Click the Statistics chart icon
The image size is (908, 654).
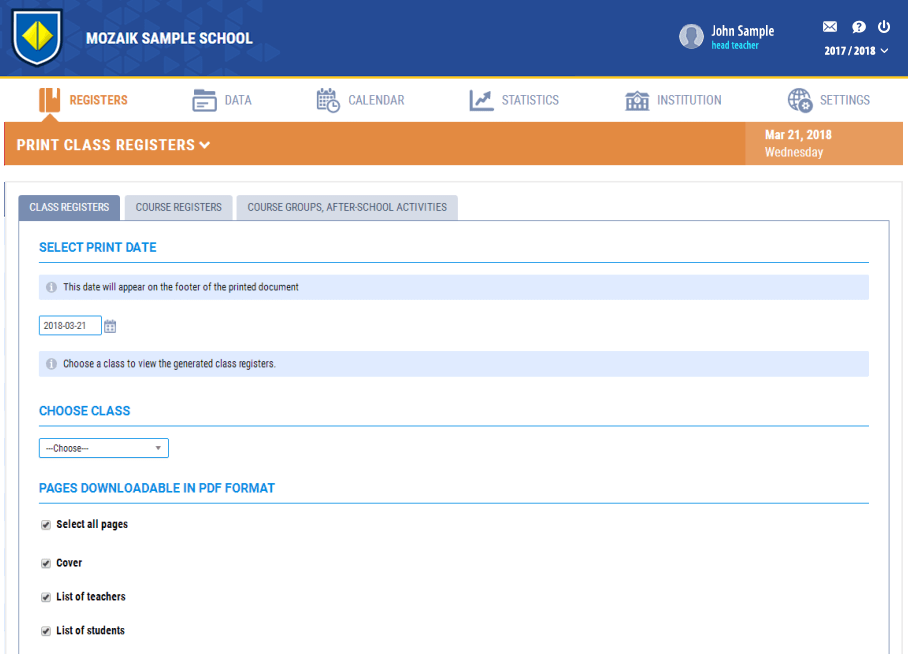(x=481, y=100)
